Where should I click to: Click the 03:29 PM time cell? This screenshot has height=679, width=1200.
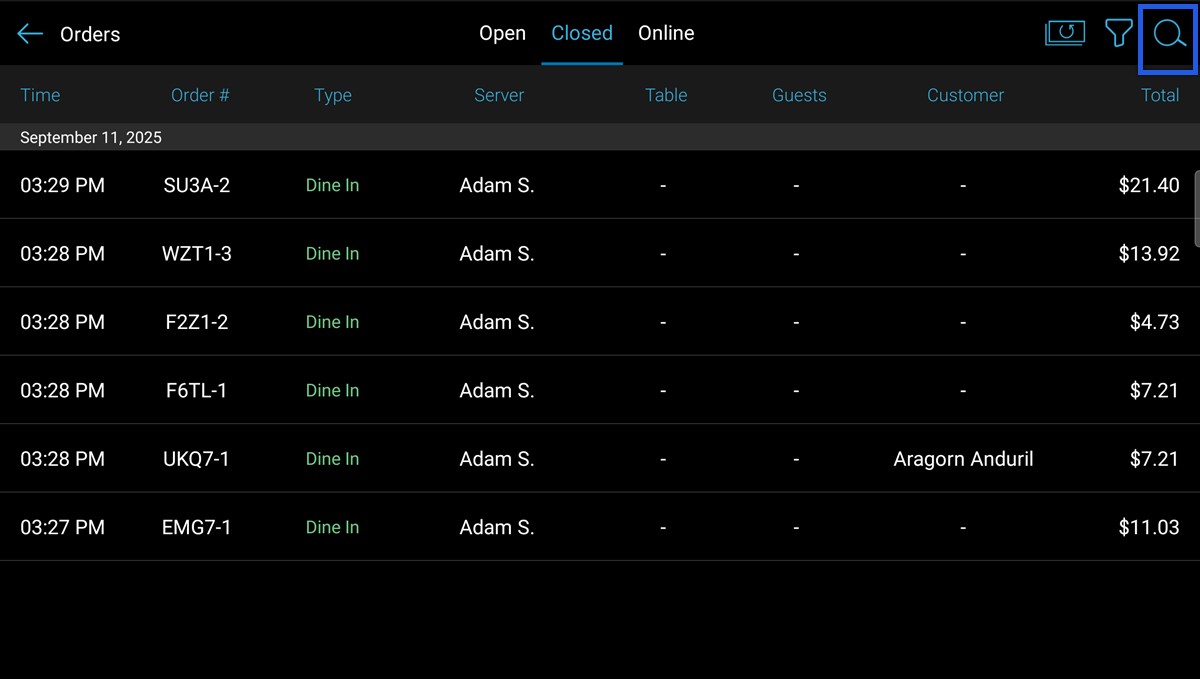click(x=62, y=185)
